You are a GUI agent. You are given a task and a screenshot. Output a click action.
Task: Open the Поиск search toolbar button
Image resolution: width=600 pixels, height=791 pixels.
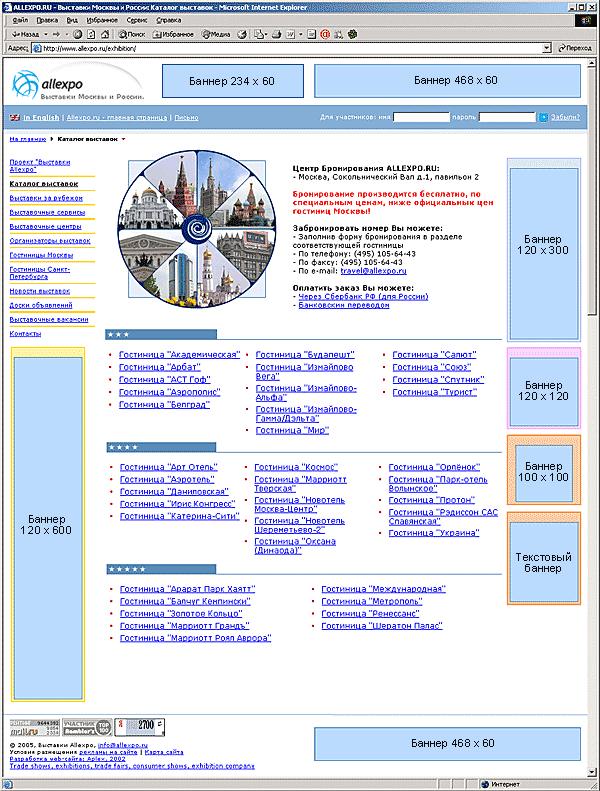132,34
